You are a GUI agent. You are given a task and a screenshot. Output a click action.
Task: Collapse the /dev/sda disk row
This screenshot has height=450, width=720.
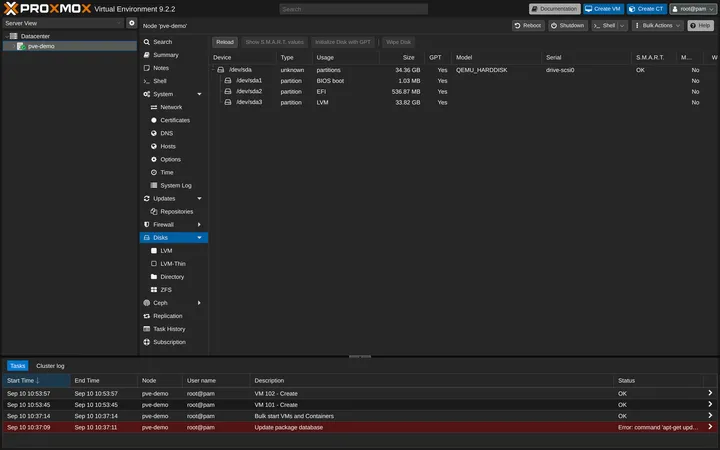click(214, 70)
